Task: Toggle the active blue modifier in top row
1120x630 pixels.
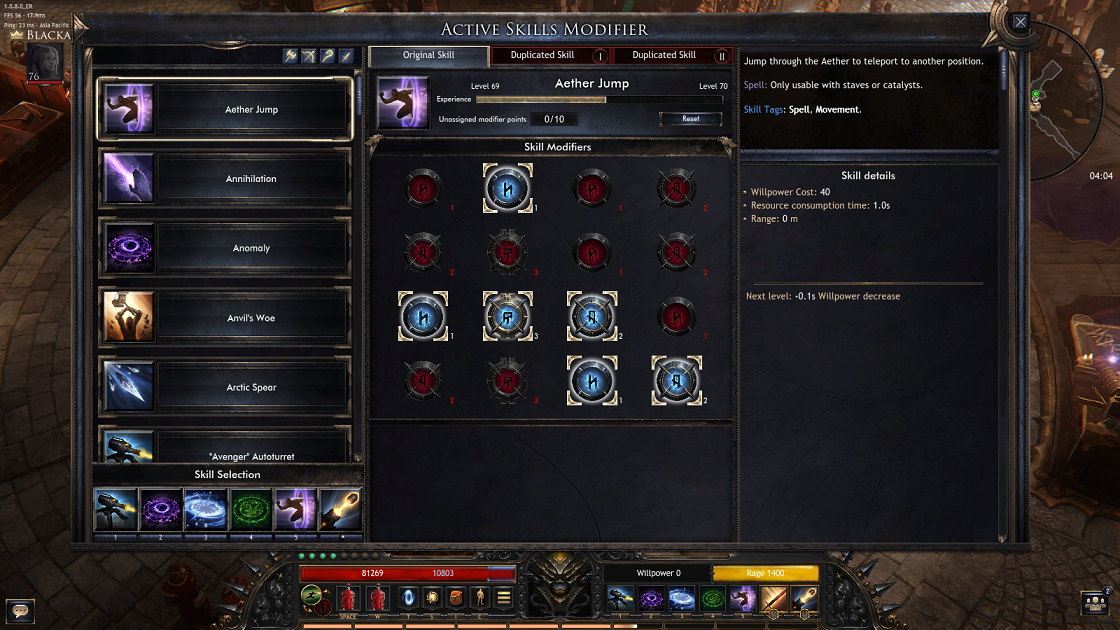Action: pos(508,189)
